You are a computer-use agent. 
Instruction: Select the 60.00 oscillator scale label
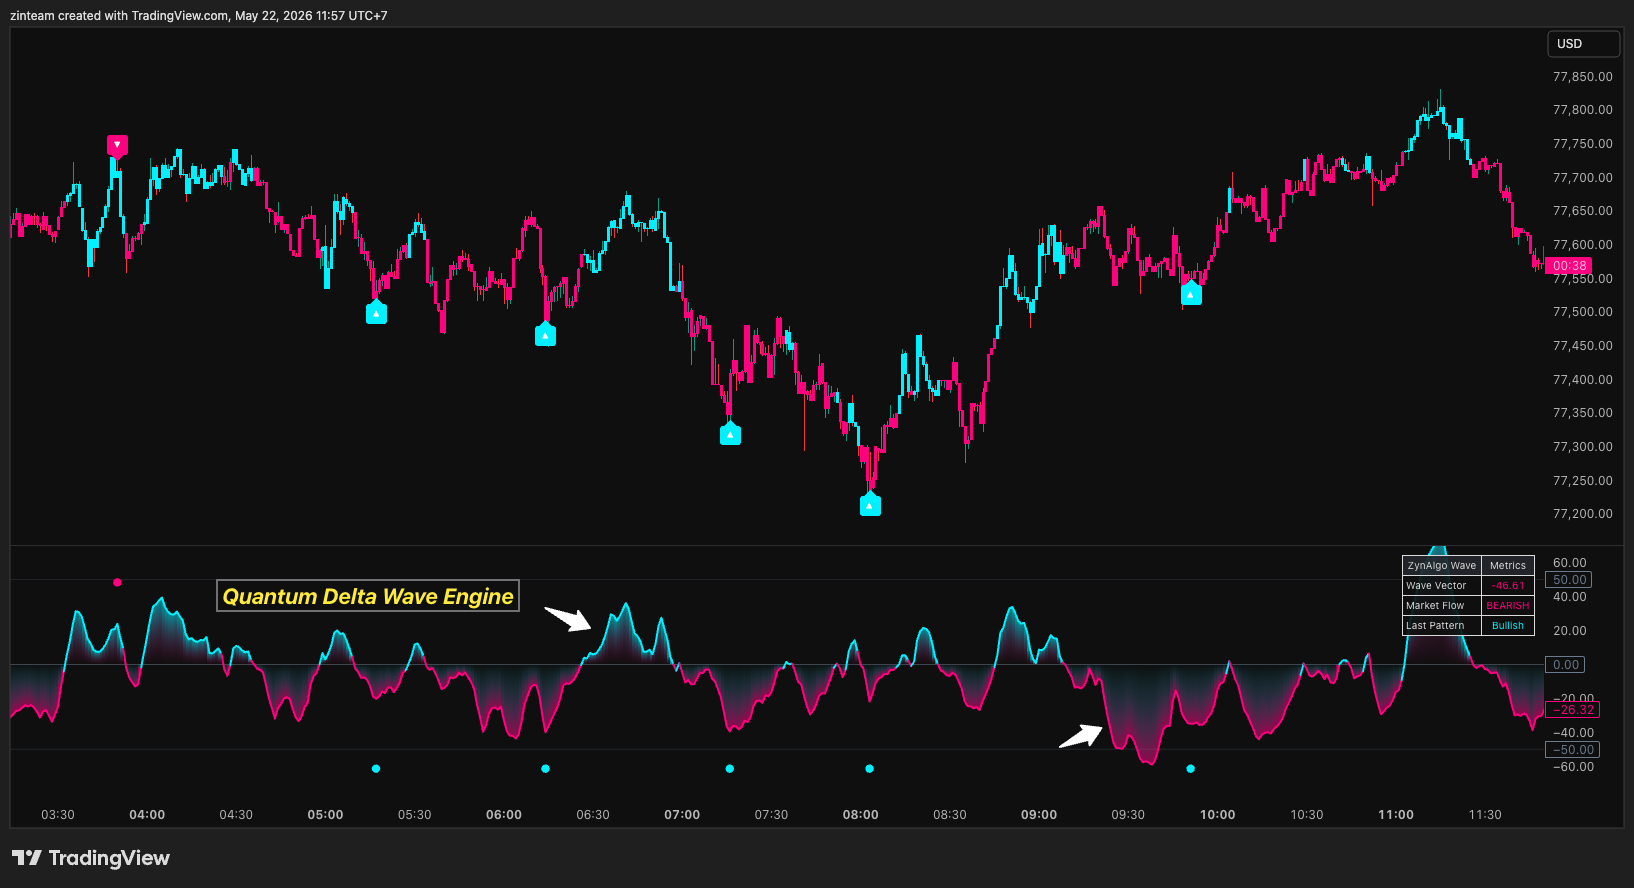[x=1569, y=563]
